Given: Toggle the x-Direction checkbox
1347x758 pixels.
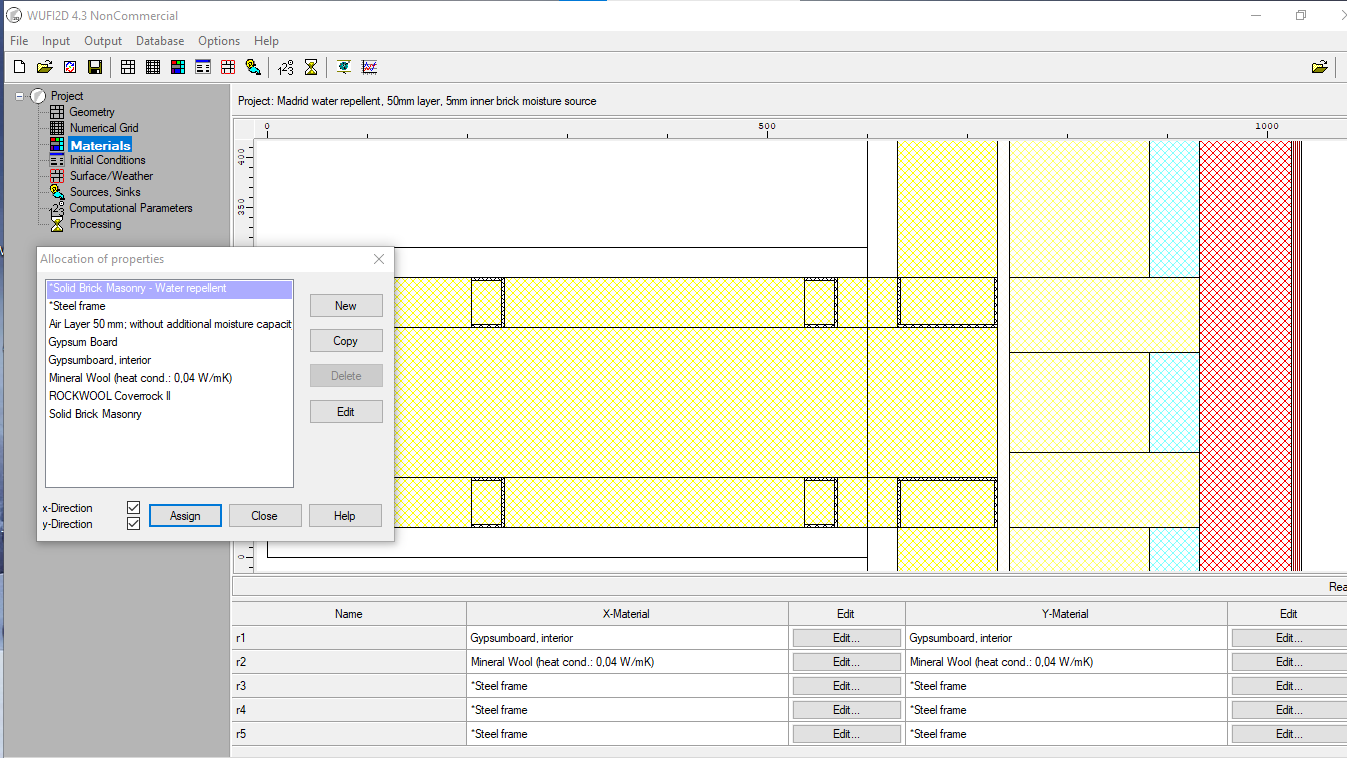Looking at the screenshot, I should (x=133, y=508).
